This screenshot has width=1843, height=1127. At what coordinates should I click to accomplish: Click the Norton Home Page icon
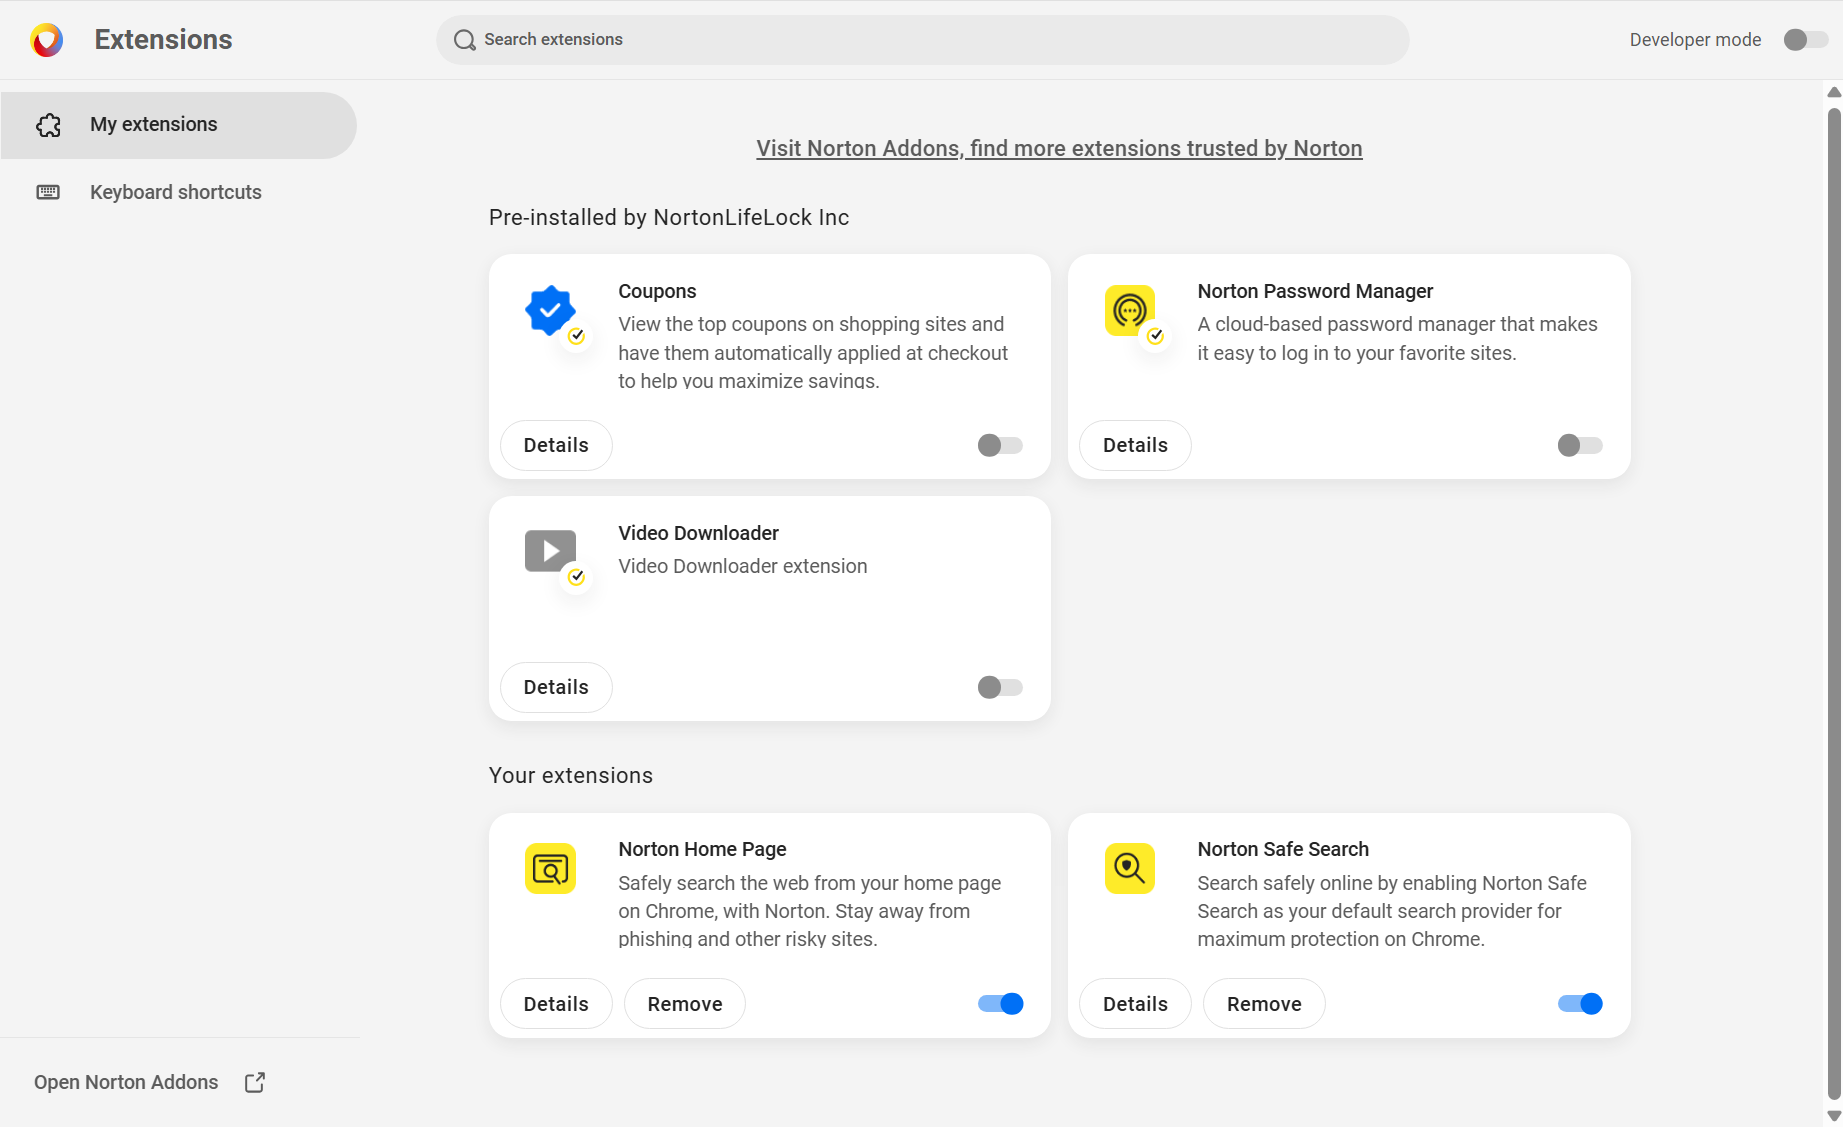coord(550,868)
